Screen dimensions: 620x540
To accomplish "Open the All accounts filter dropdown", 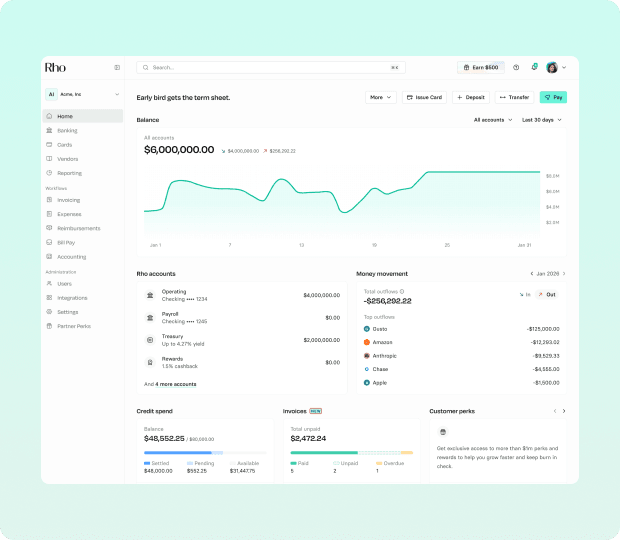I will point(493,120).
